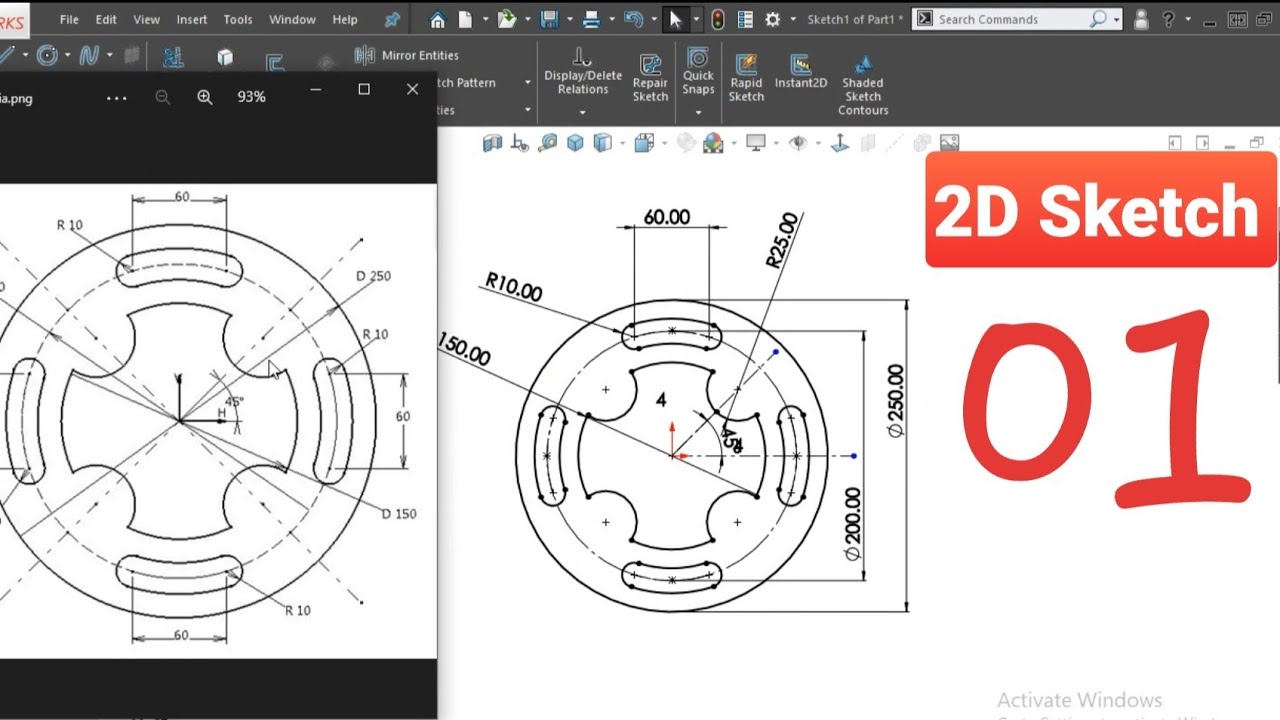Open the Insert menu
The width and height of the screenshot is (1280, 720).
[x=192, y=19]
